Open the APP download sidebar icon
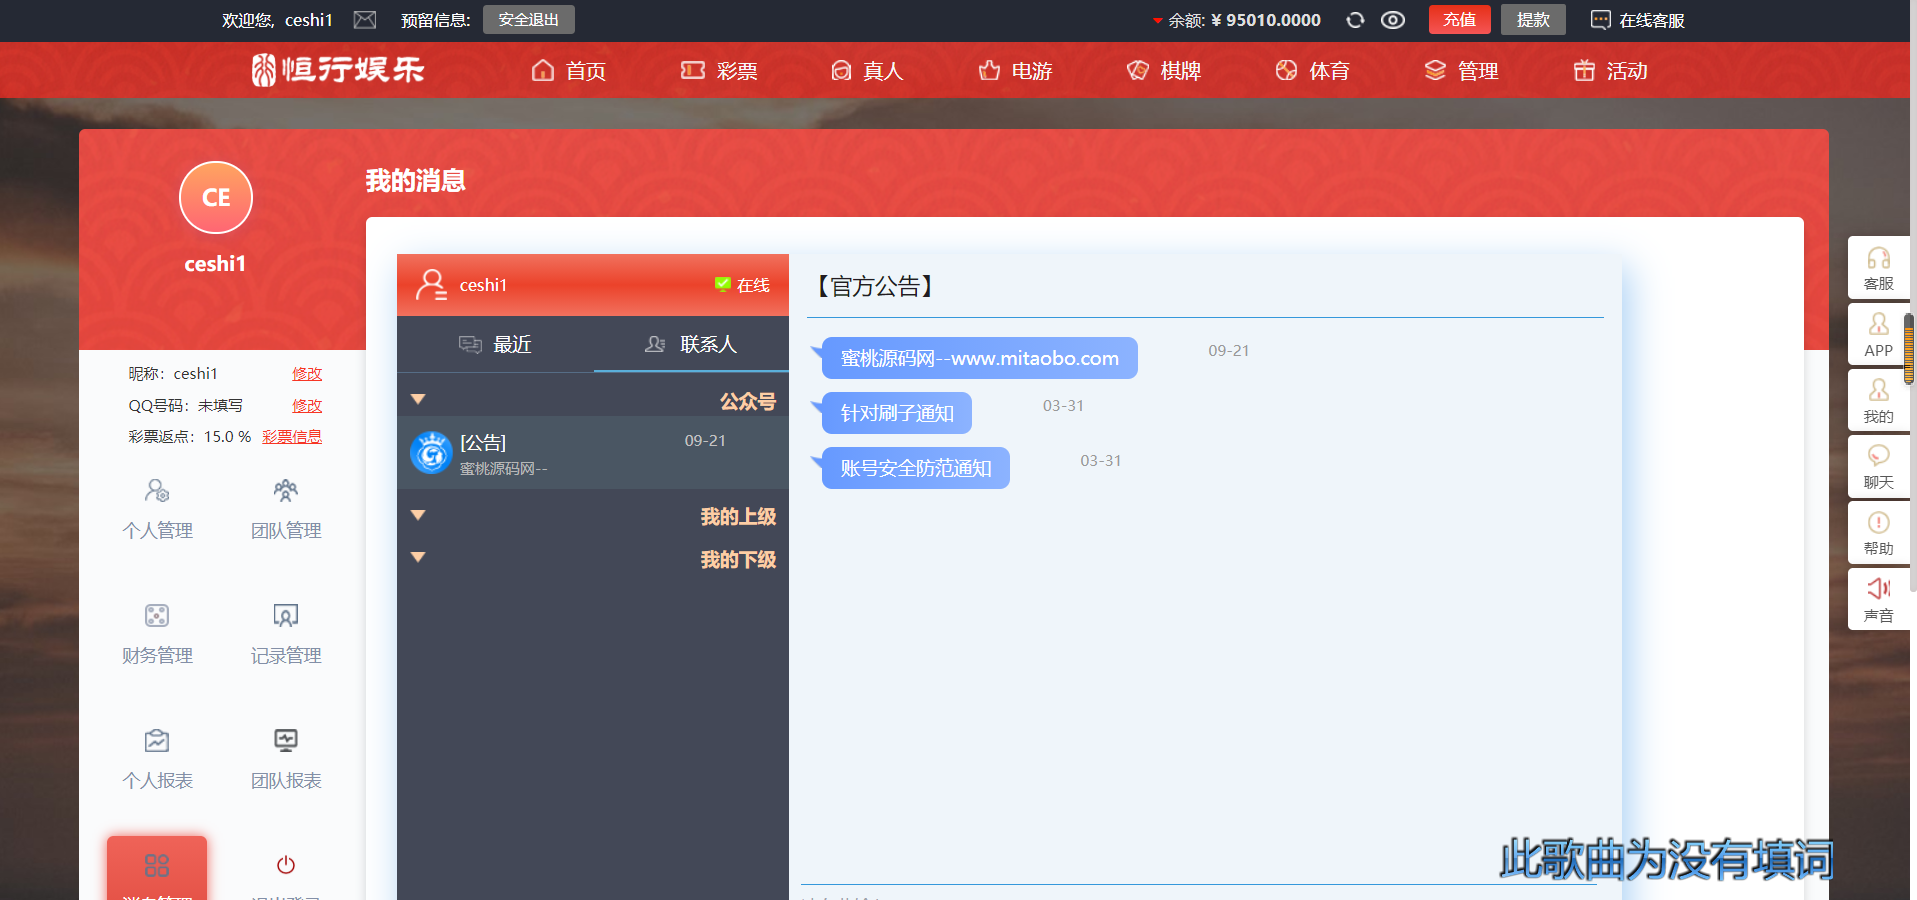Image resolution: width=1917 pixels, height=900 pixels. coord(1878,334)
